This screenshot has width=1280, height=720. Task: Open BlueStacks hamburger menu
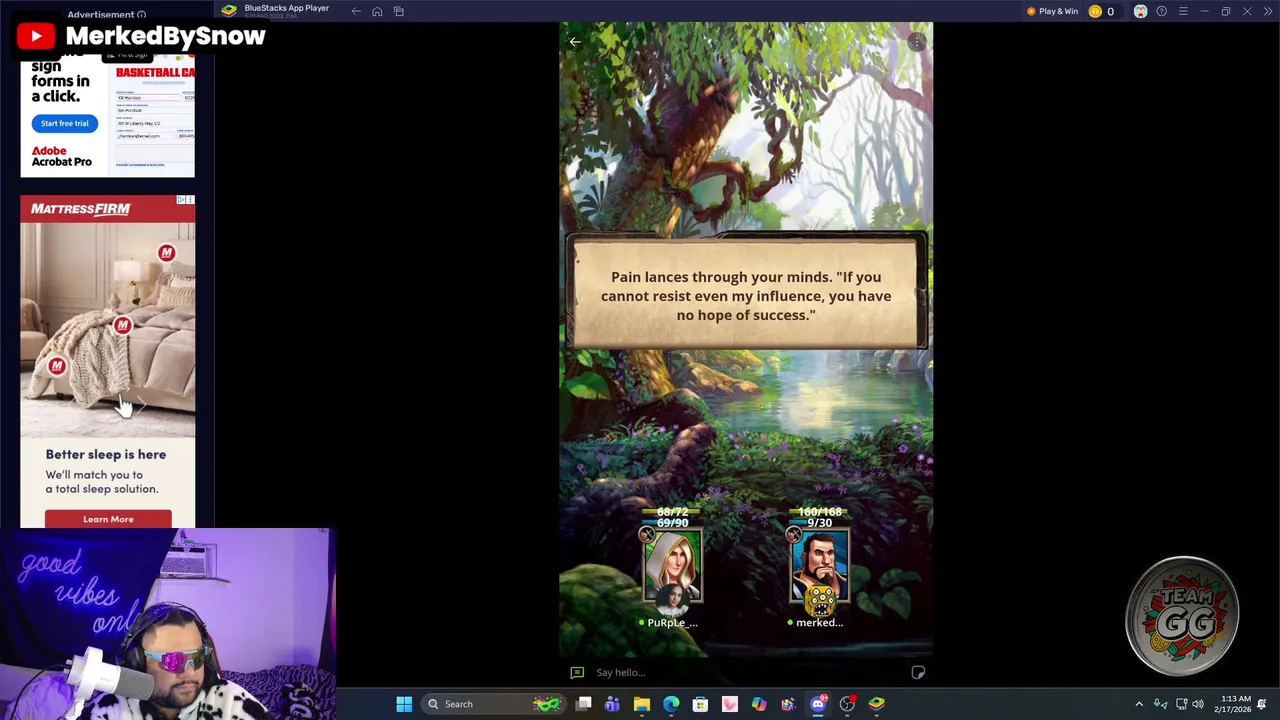(x=1183, y=11)
